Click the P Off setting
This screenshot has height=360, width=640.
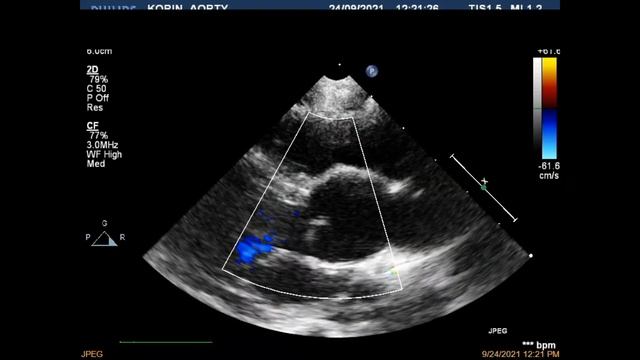pyautogui.click(x=98, y=98)
